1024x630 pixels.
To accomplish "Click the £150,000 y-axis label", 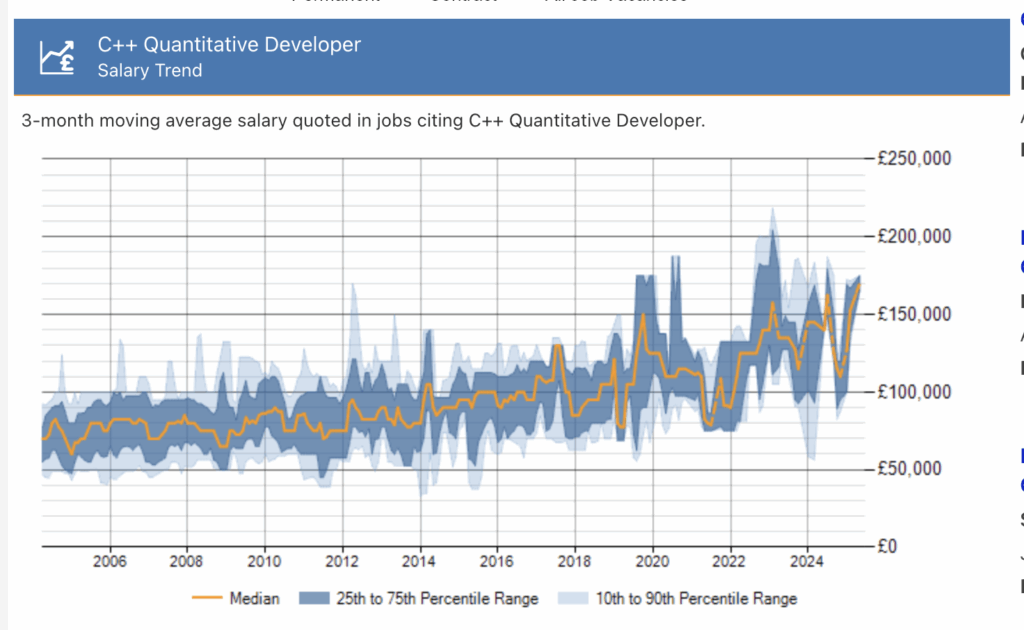I will click(x=914, y=314).
